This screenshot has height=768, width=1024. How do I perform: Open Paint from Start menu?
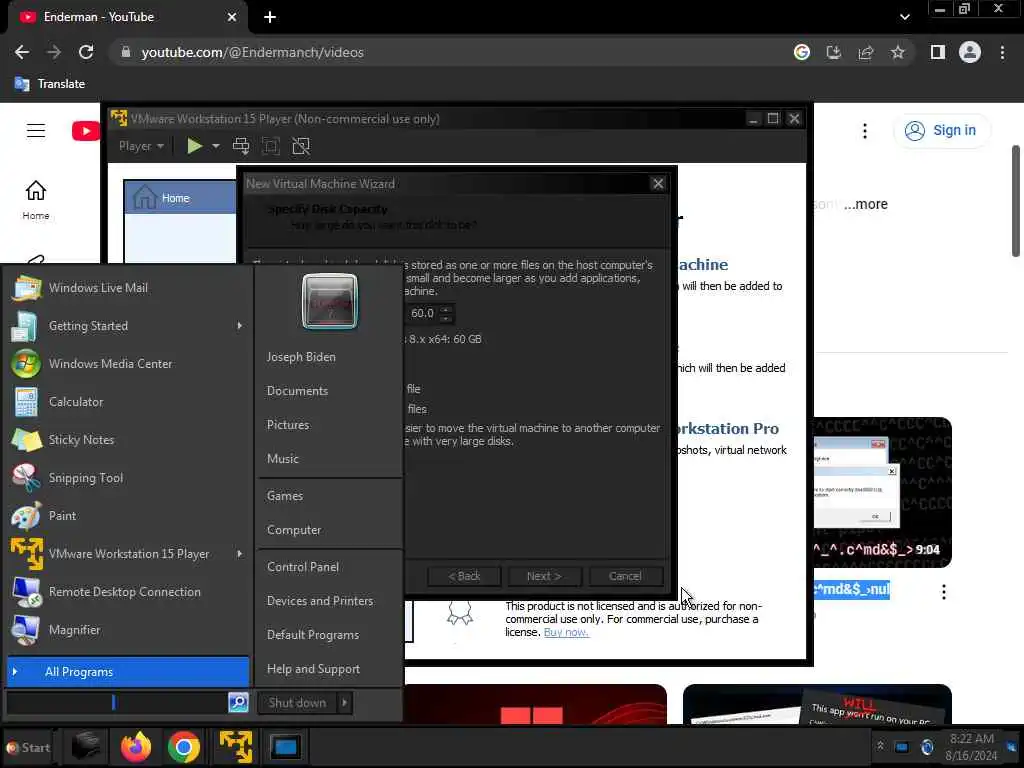(62, 516)
